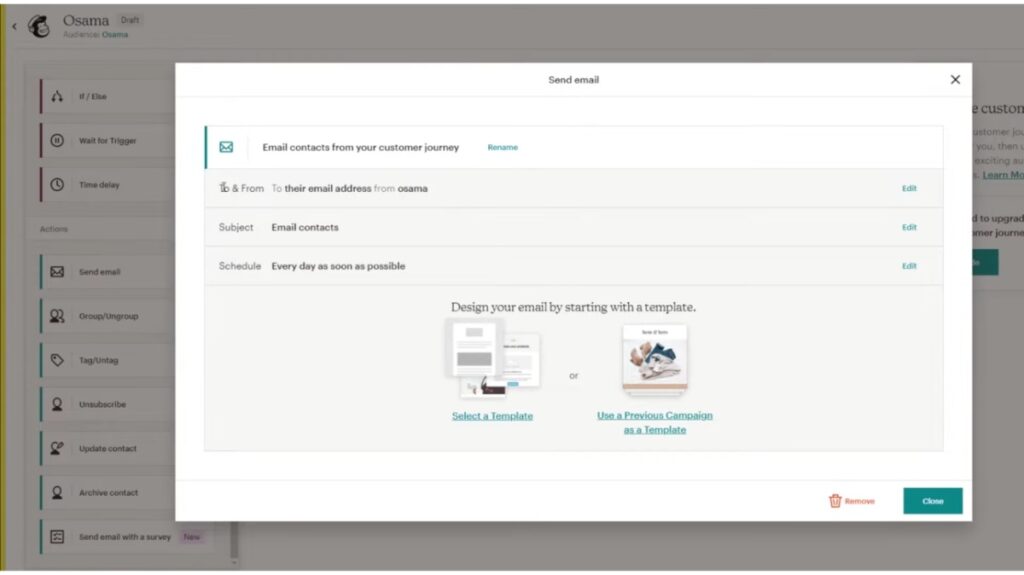
Task: Click the teal Close button
Action: [933, 501]
